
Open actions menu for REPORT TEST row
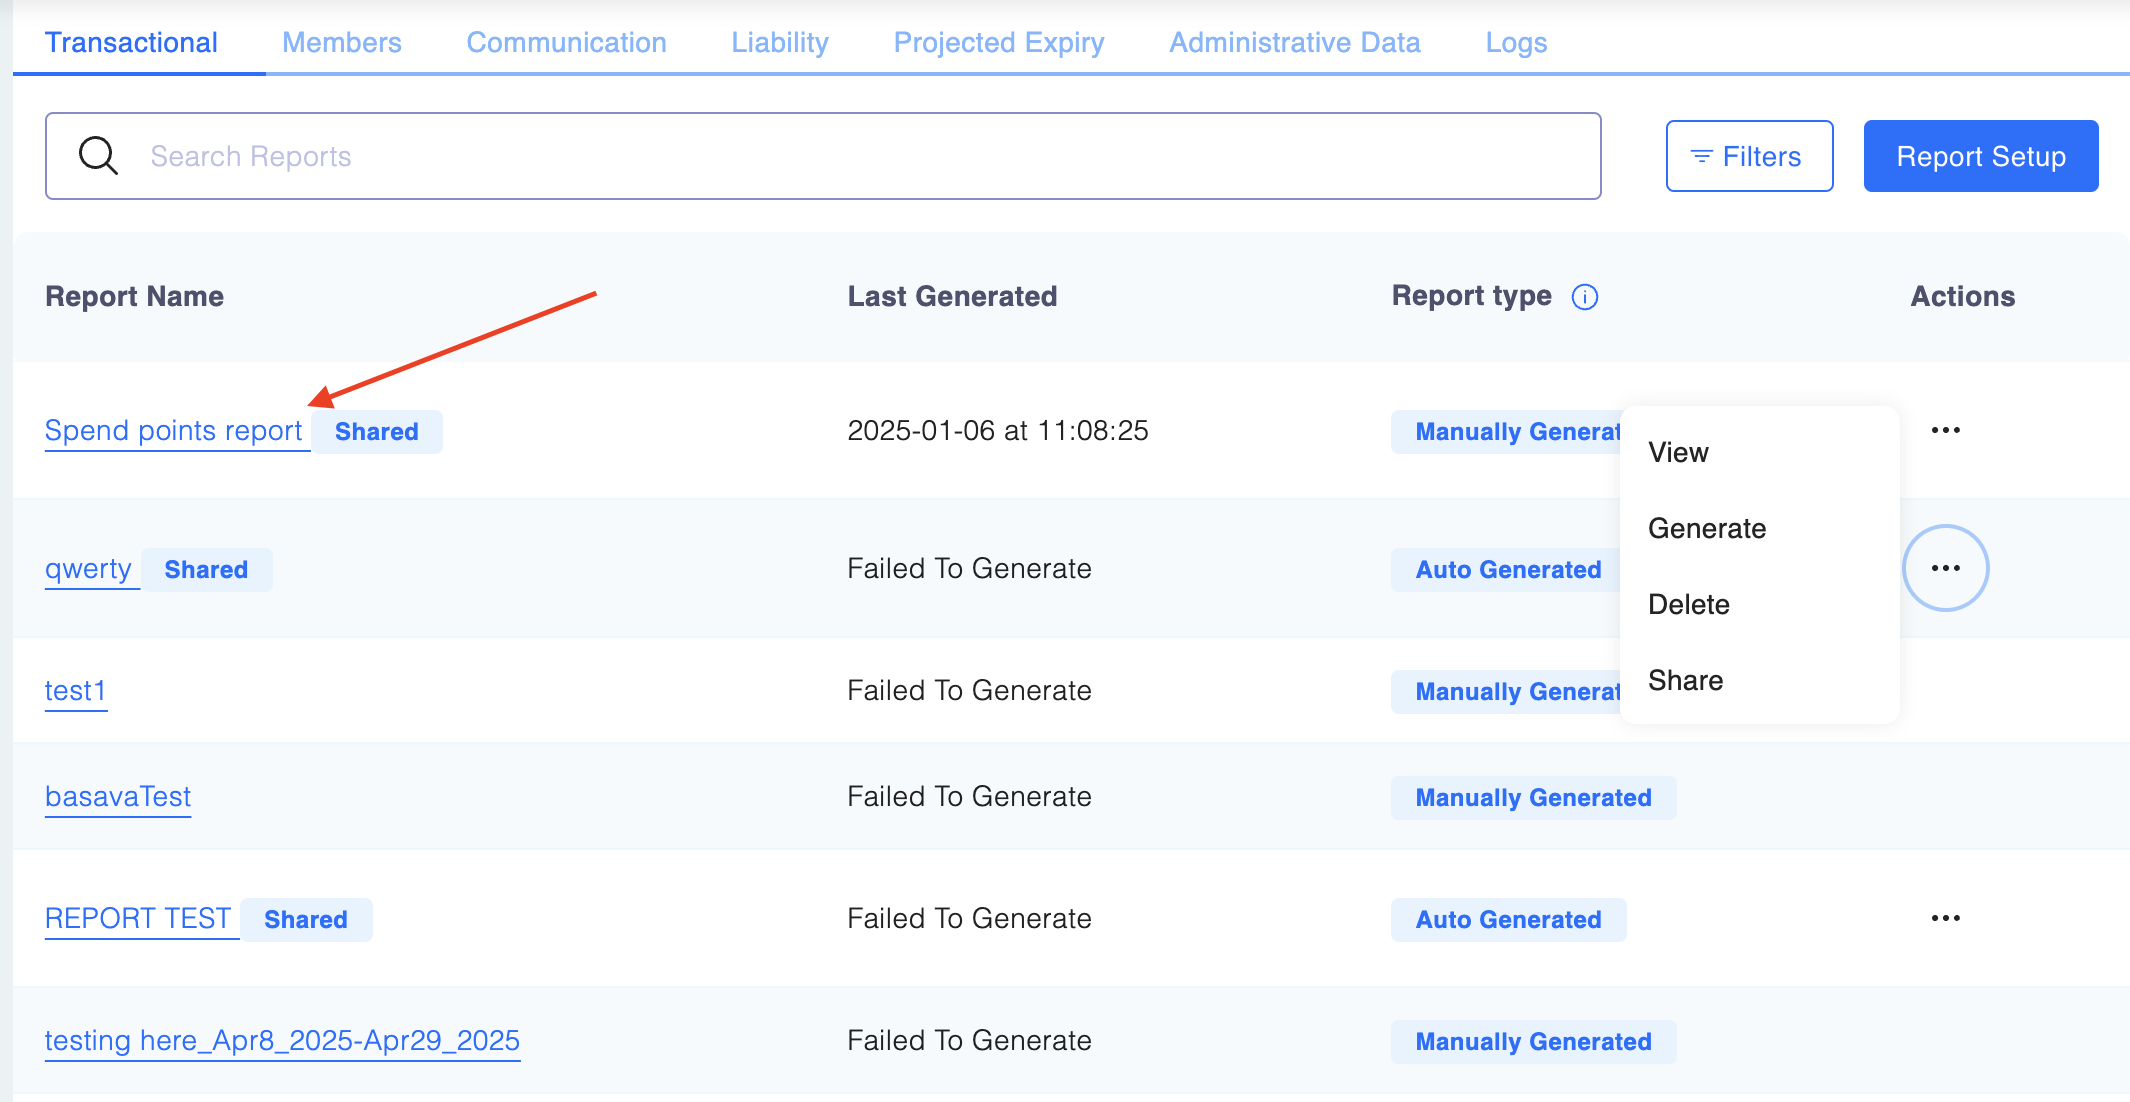[1945, 918]
